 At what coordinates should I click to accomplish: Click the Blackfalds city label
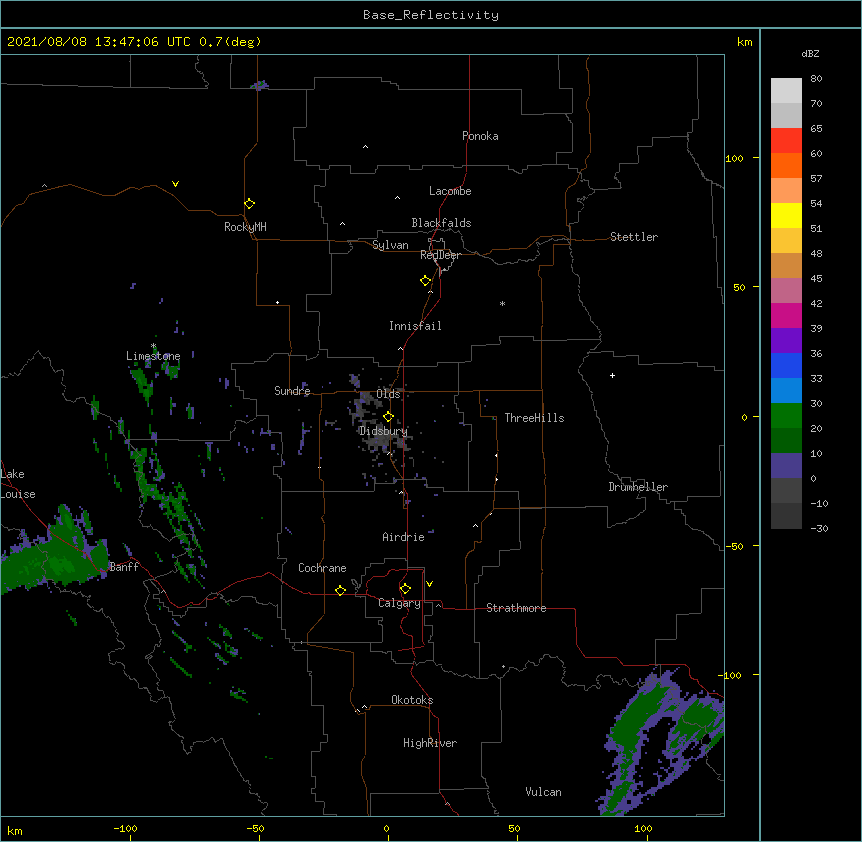click(441, 223)
